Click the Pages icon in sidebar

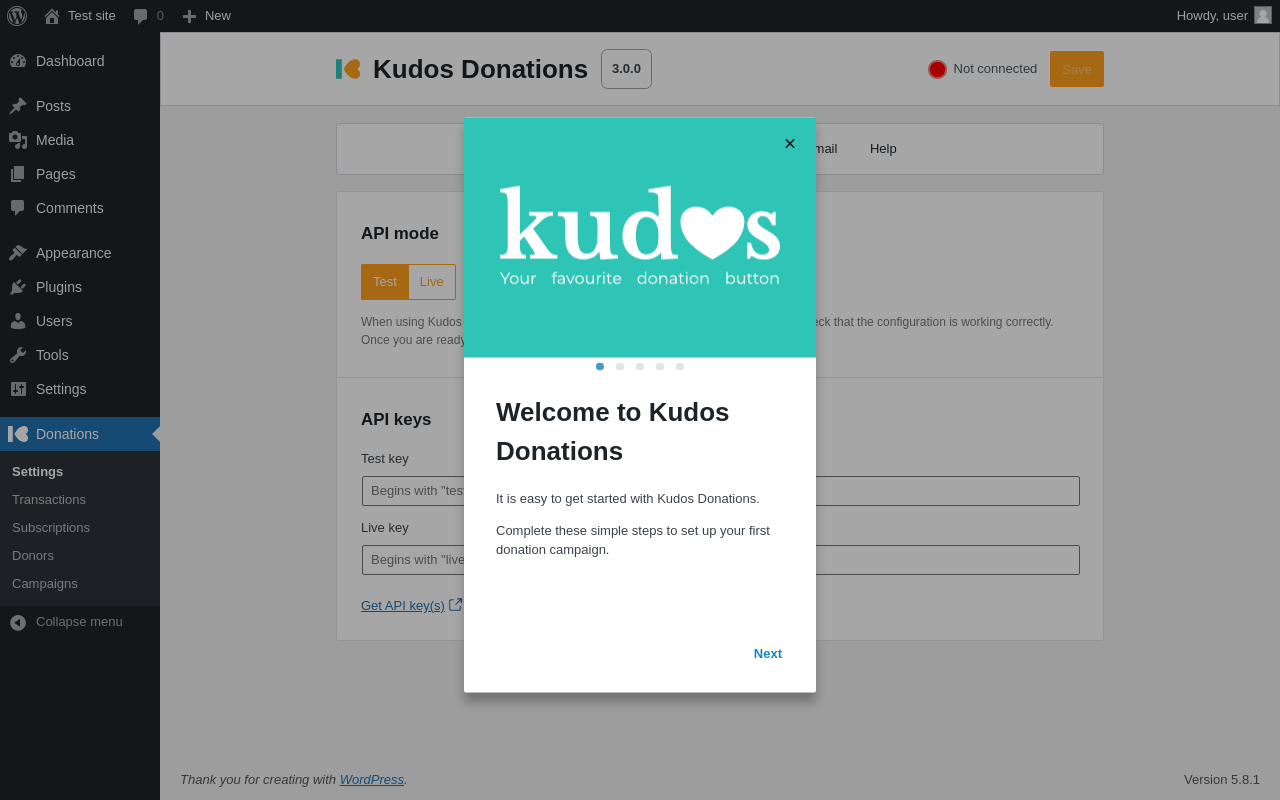coord(18,174)
